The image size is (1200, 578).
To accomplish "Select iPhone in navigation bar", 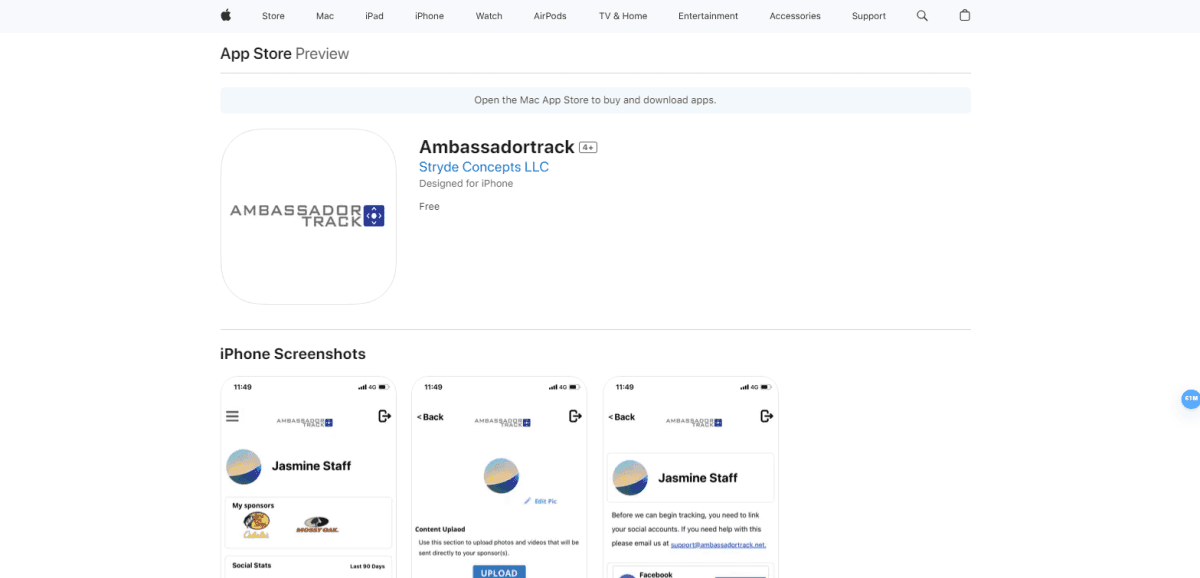I will pyautogui.click(x=429, y=16).
